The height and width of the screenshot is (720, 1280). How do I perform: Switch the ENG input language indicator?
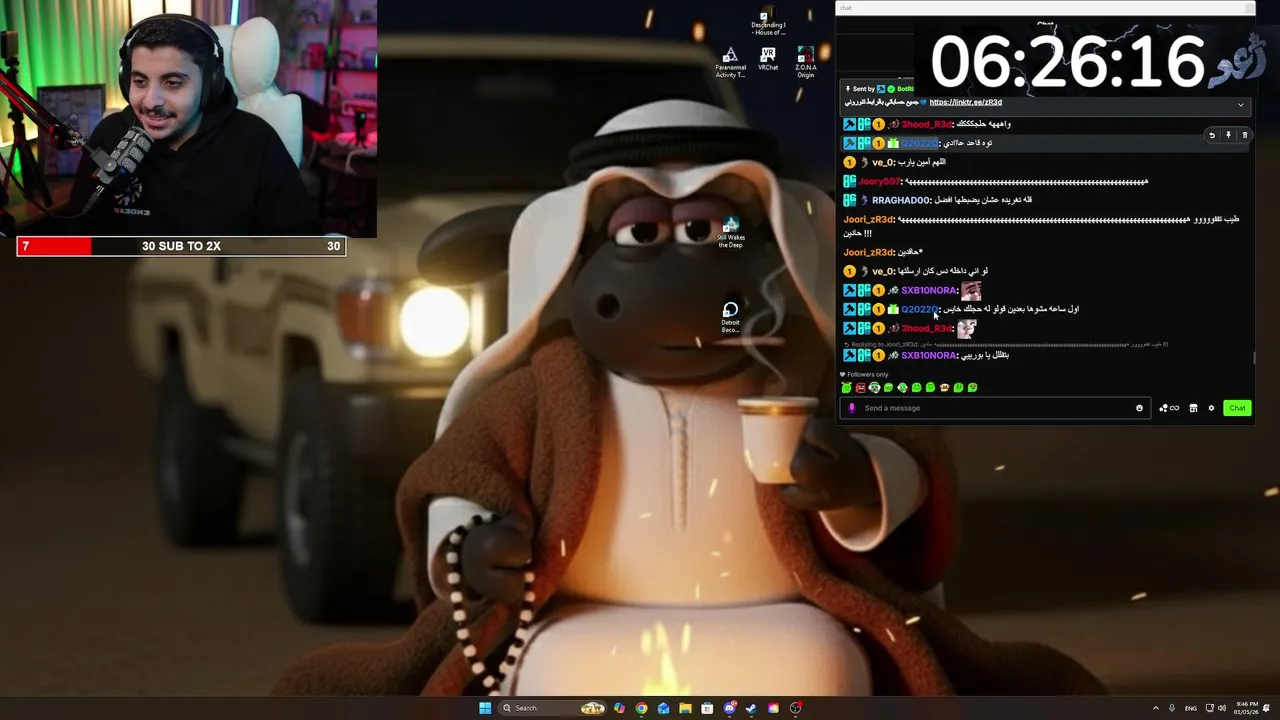click(1190, 708)
